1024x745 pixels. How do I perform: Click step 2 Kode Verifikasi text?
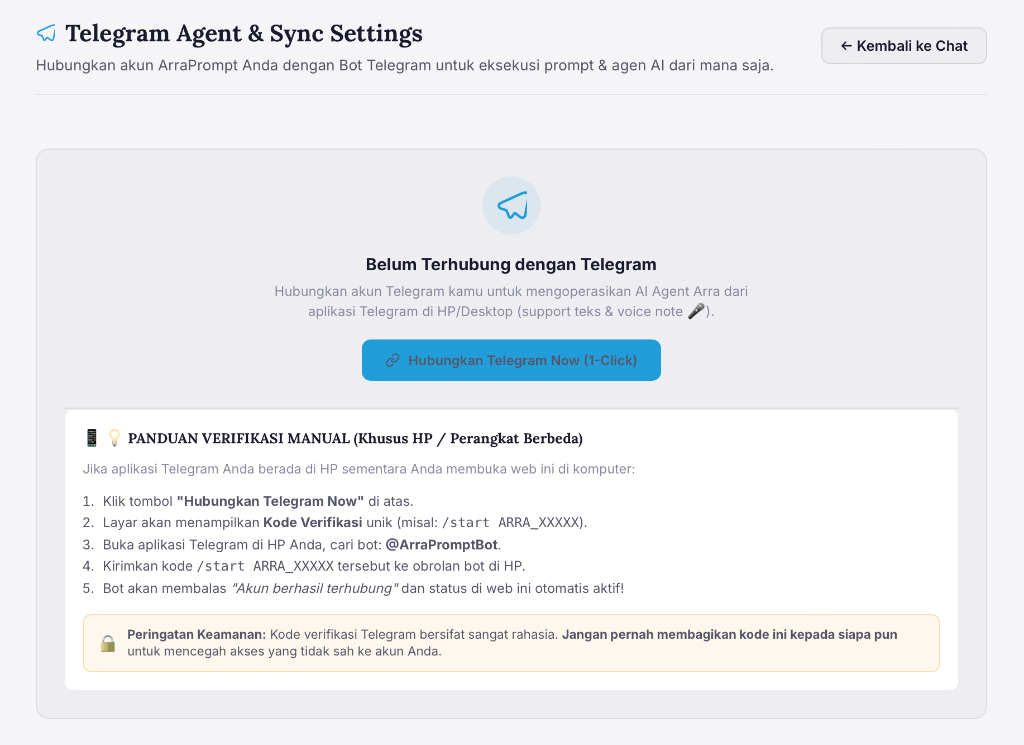(313, 522)
